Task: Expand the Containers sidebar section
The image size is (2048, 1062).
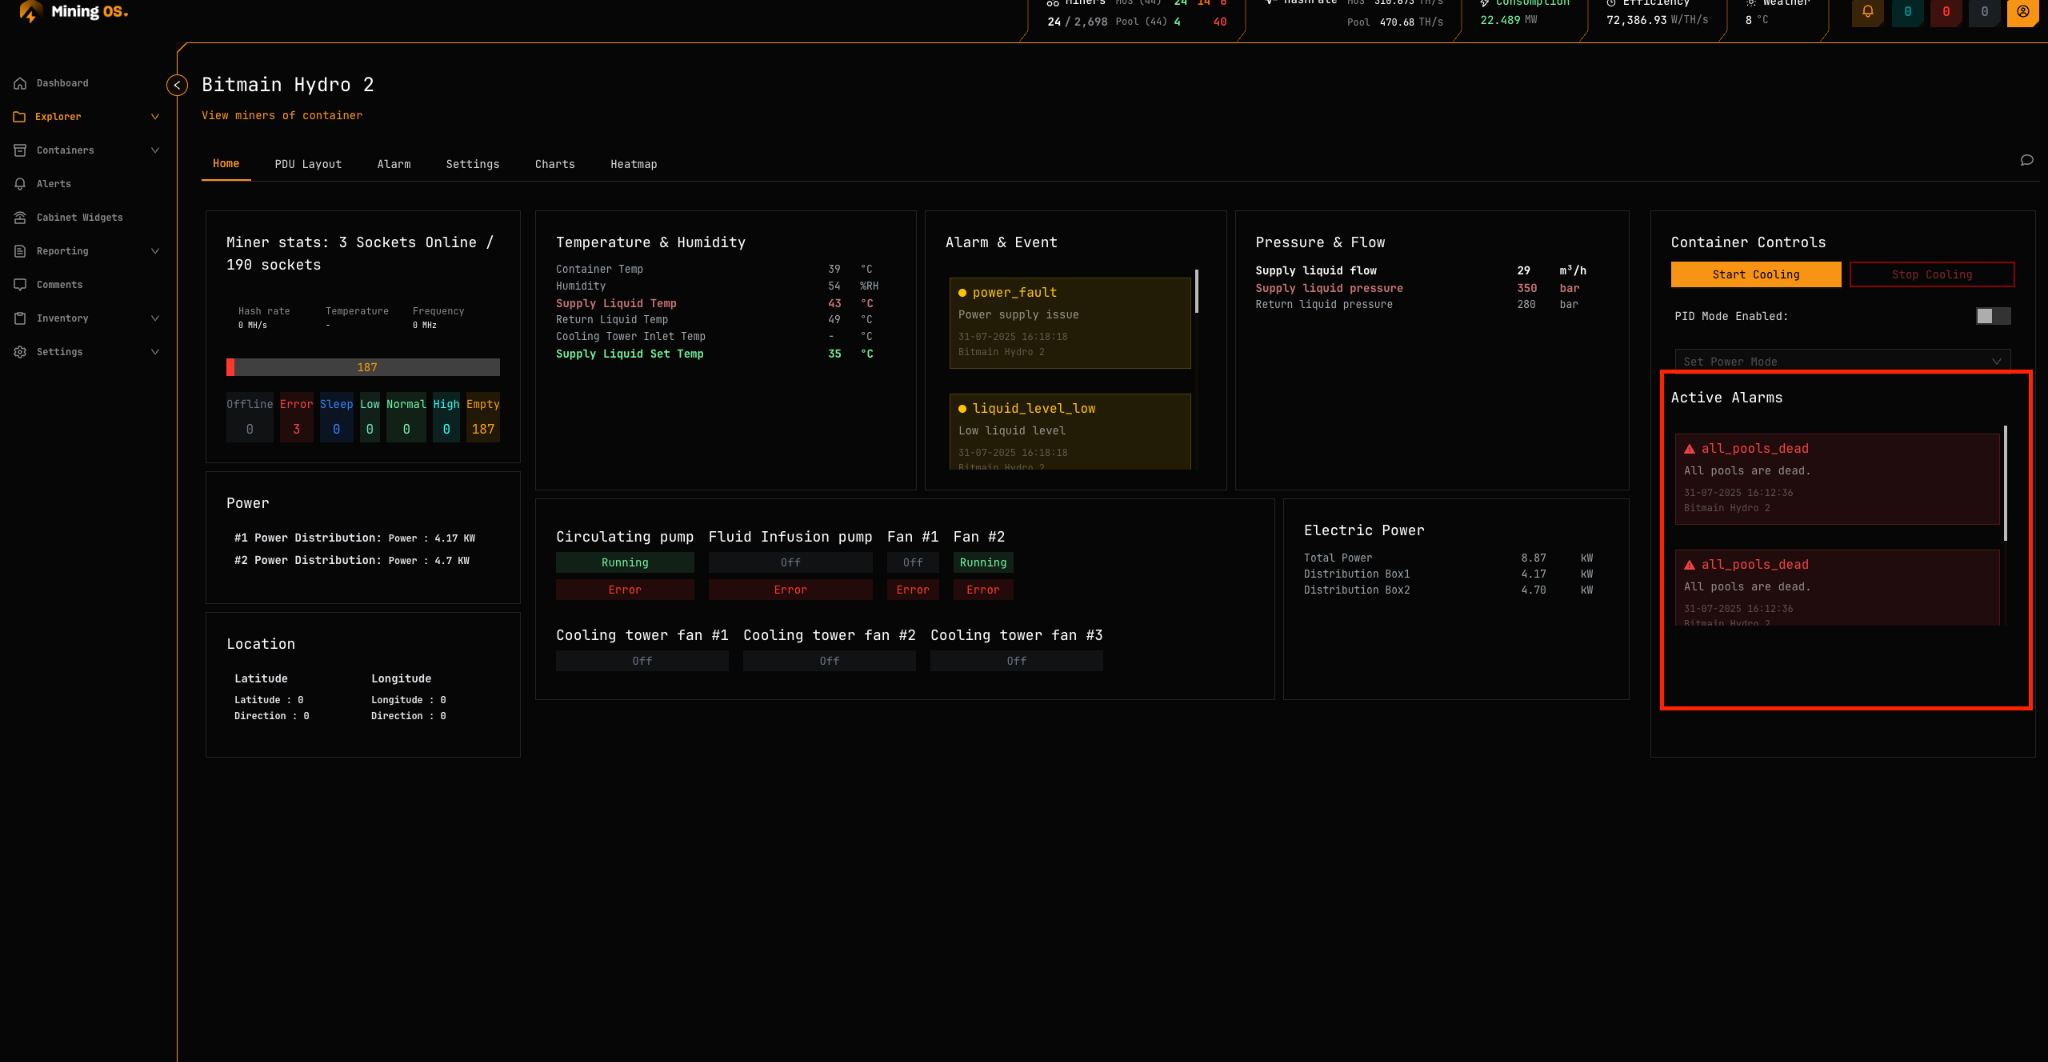Action: [x=65, y=150]
